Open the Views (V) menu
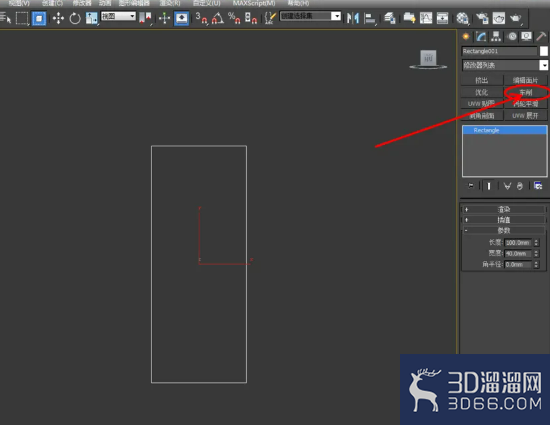The width and height of the screenshot is (550, 425). [19, 3]
